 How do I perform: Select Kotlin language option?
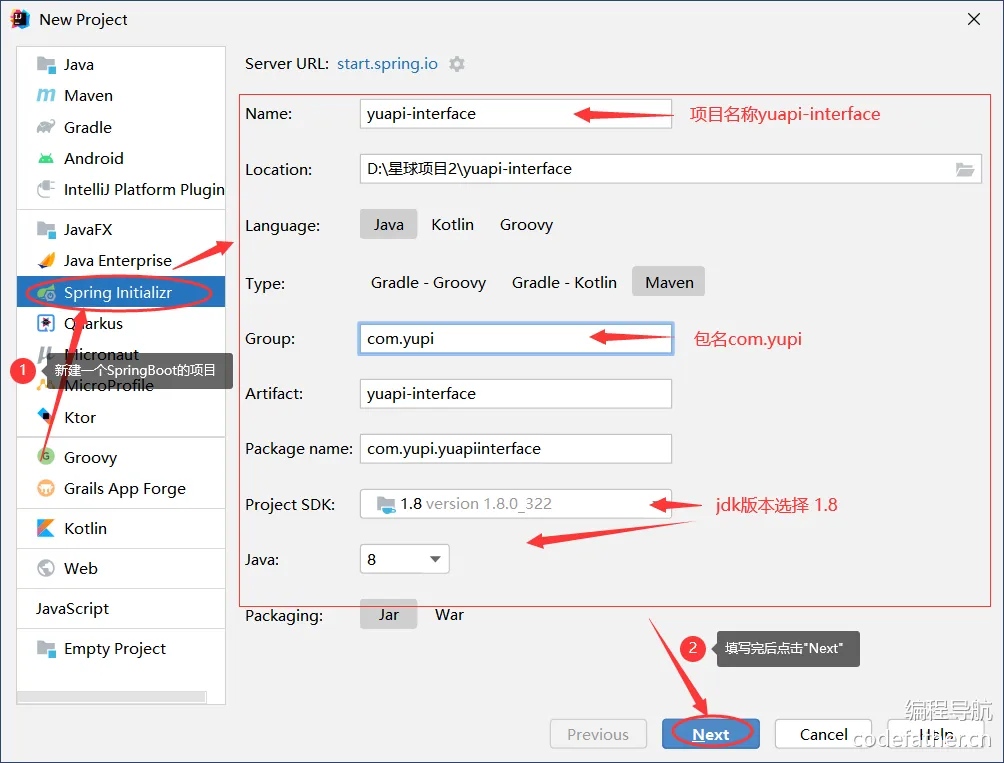[453, 225]
